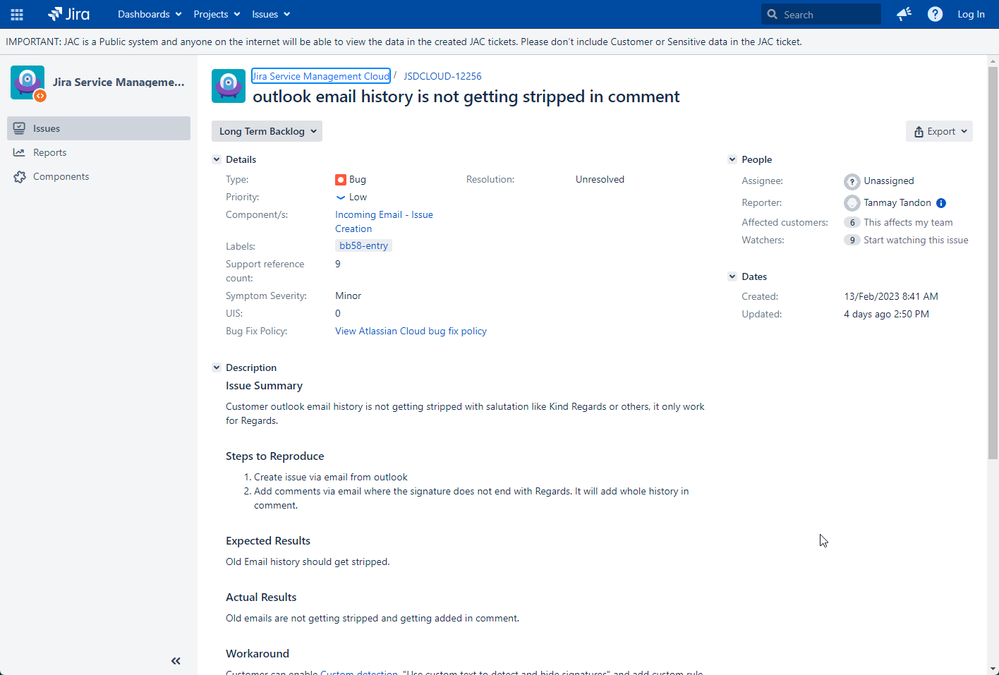The image size is (999, 675).
Task: Collapse the Dates section
Action: [x=732, y=277]
